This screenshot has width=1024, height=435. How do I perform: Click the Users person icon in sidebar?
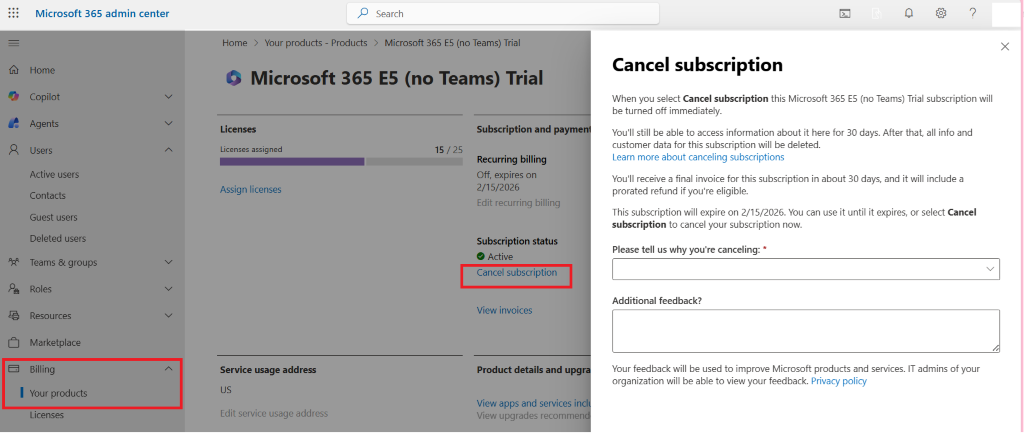(x=13, y=150)
